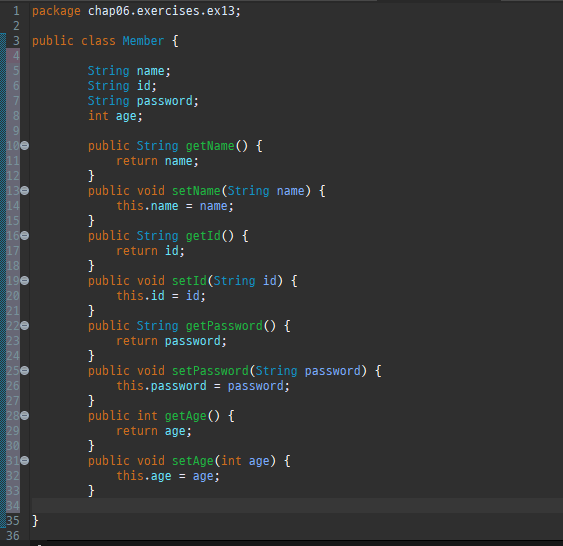
Task: Click the getPassword method name
Action: pyautogui.click(x=224, y=326)
